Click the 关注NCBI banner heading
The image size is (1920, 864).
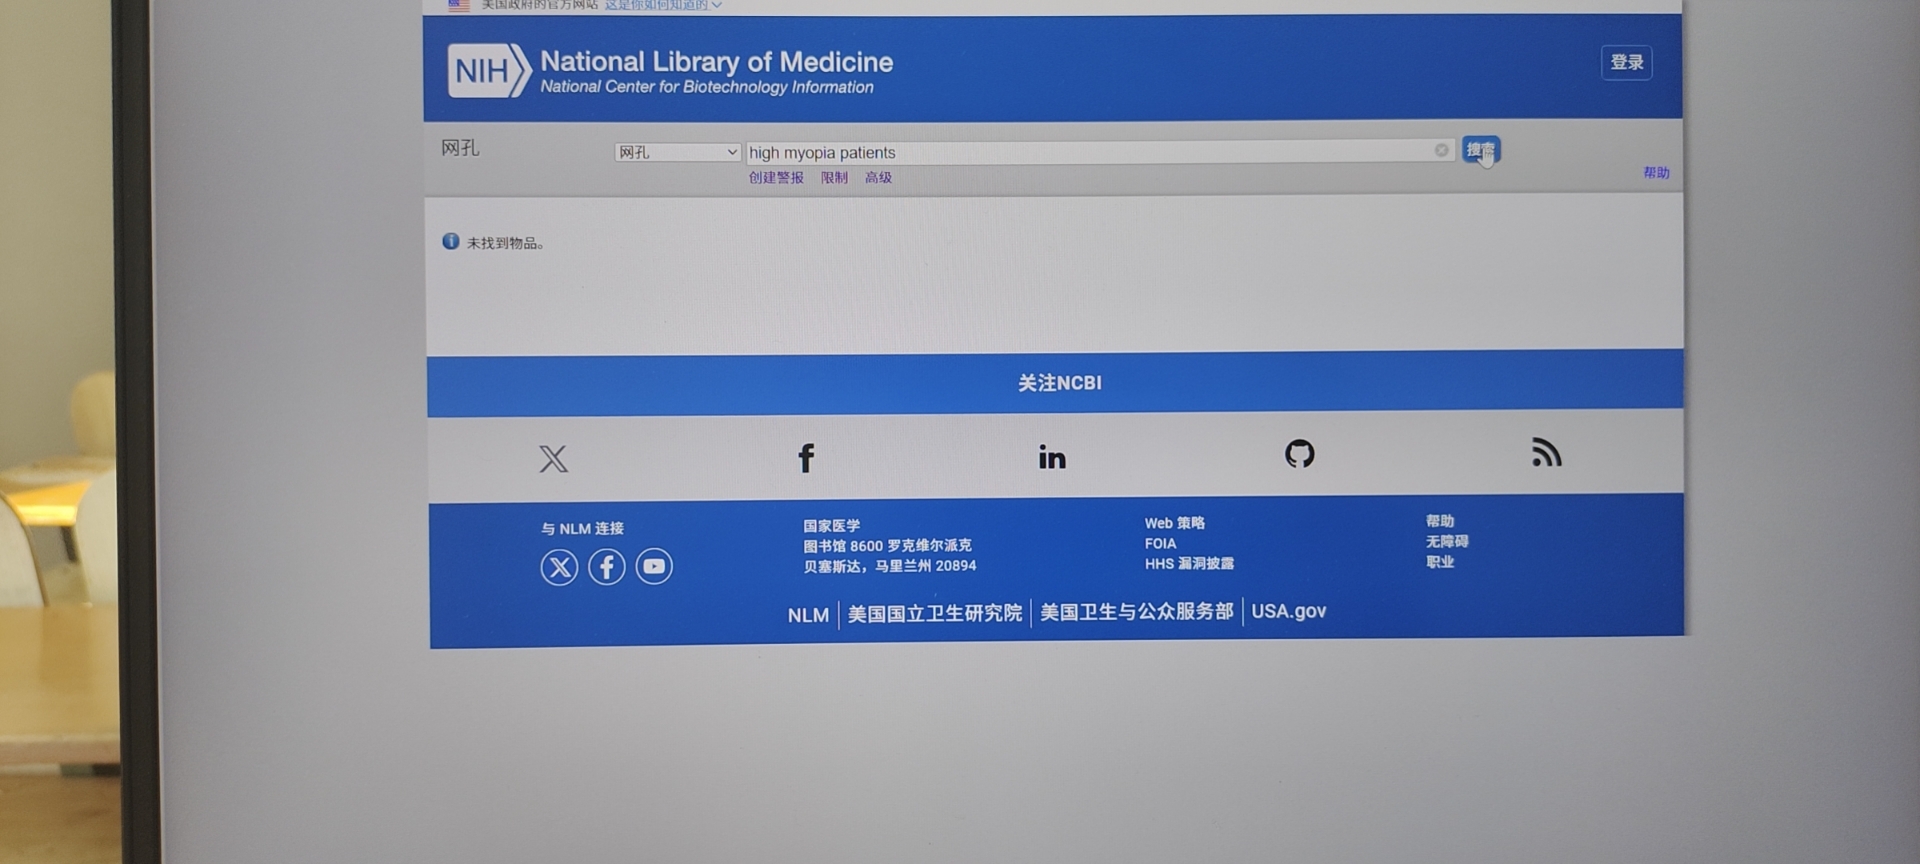click(x=1060, y=383)
